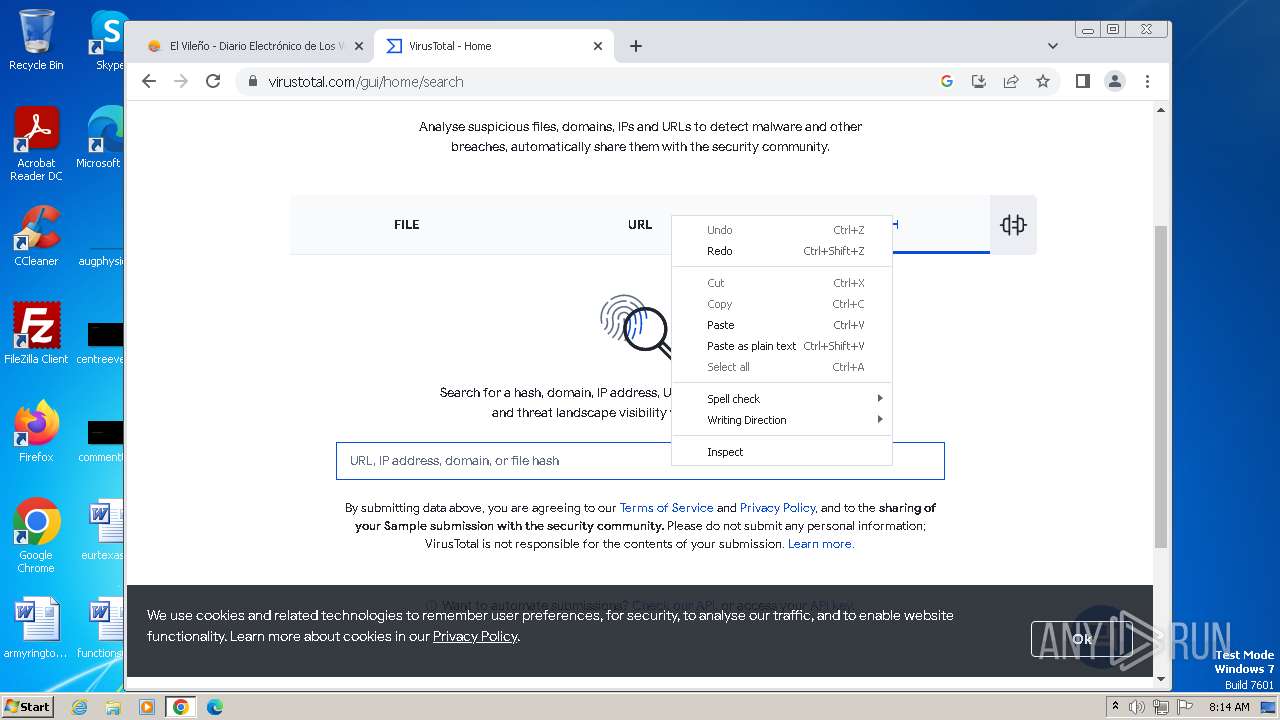This screenshot has width=1280, height=720.
Task: Open new tab with plus button
Action: [635, 46]
